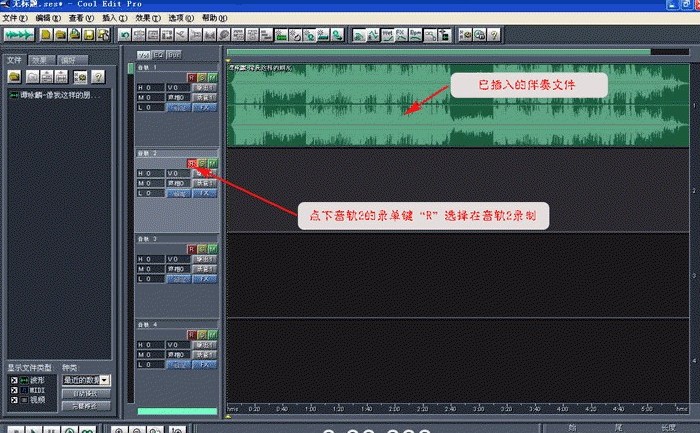Click the file panel help question icon

click(98, 77)
